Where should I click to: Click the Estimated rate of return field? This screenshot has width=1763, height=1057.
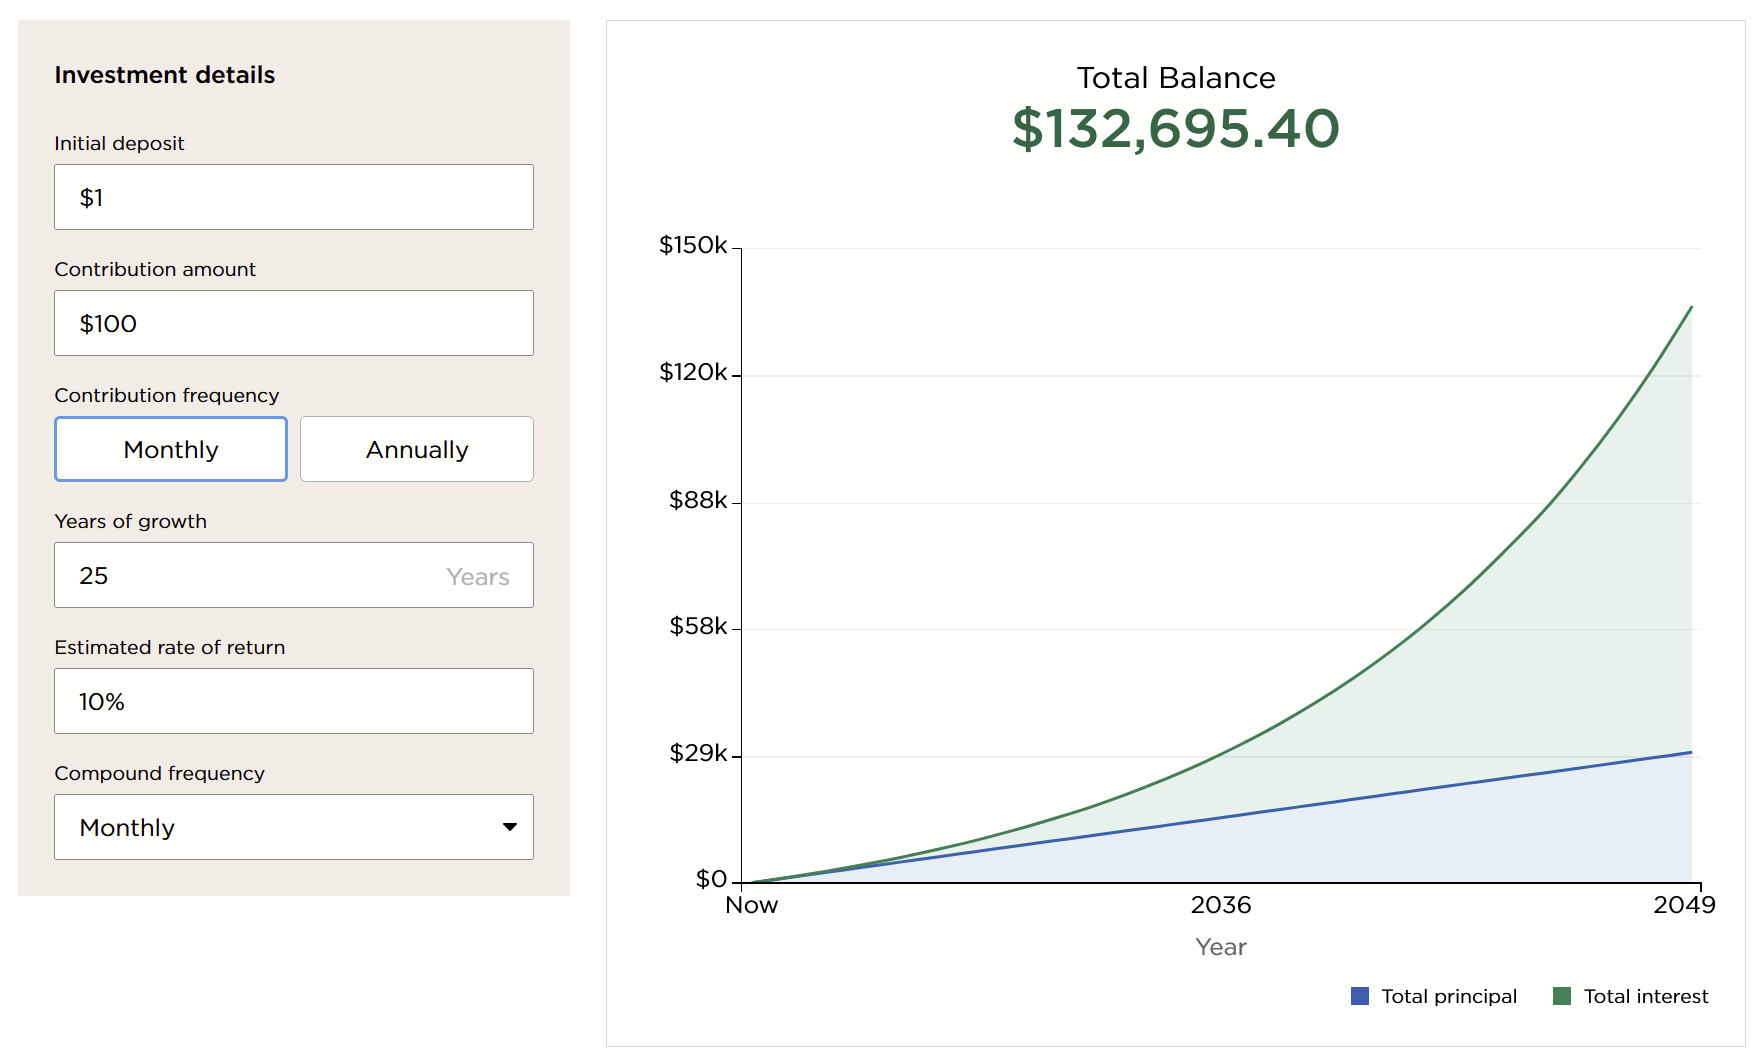[x=293, y=701]
